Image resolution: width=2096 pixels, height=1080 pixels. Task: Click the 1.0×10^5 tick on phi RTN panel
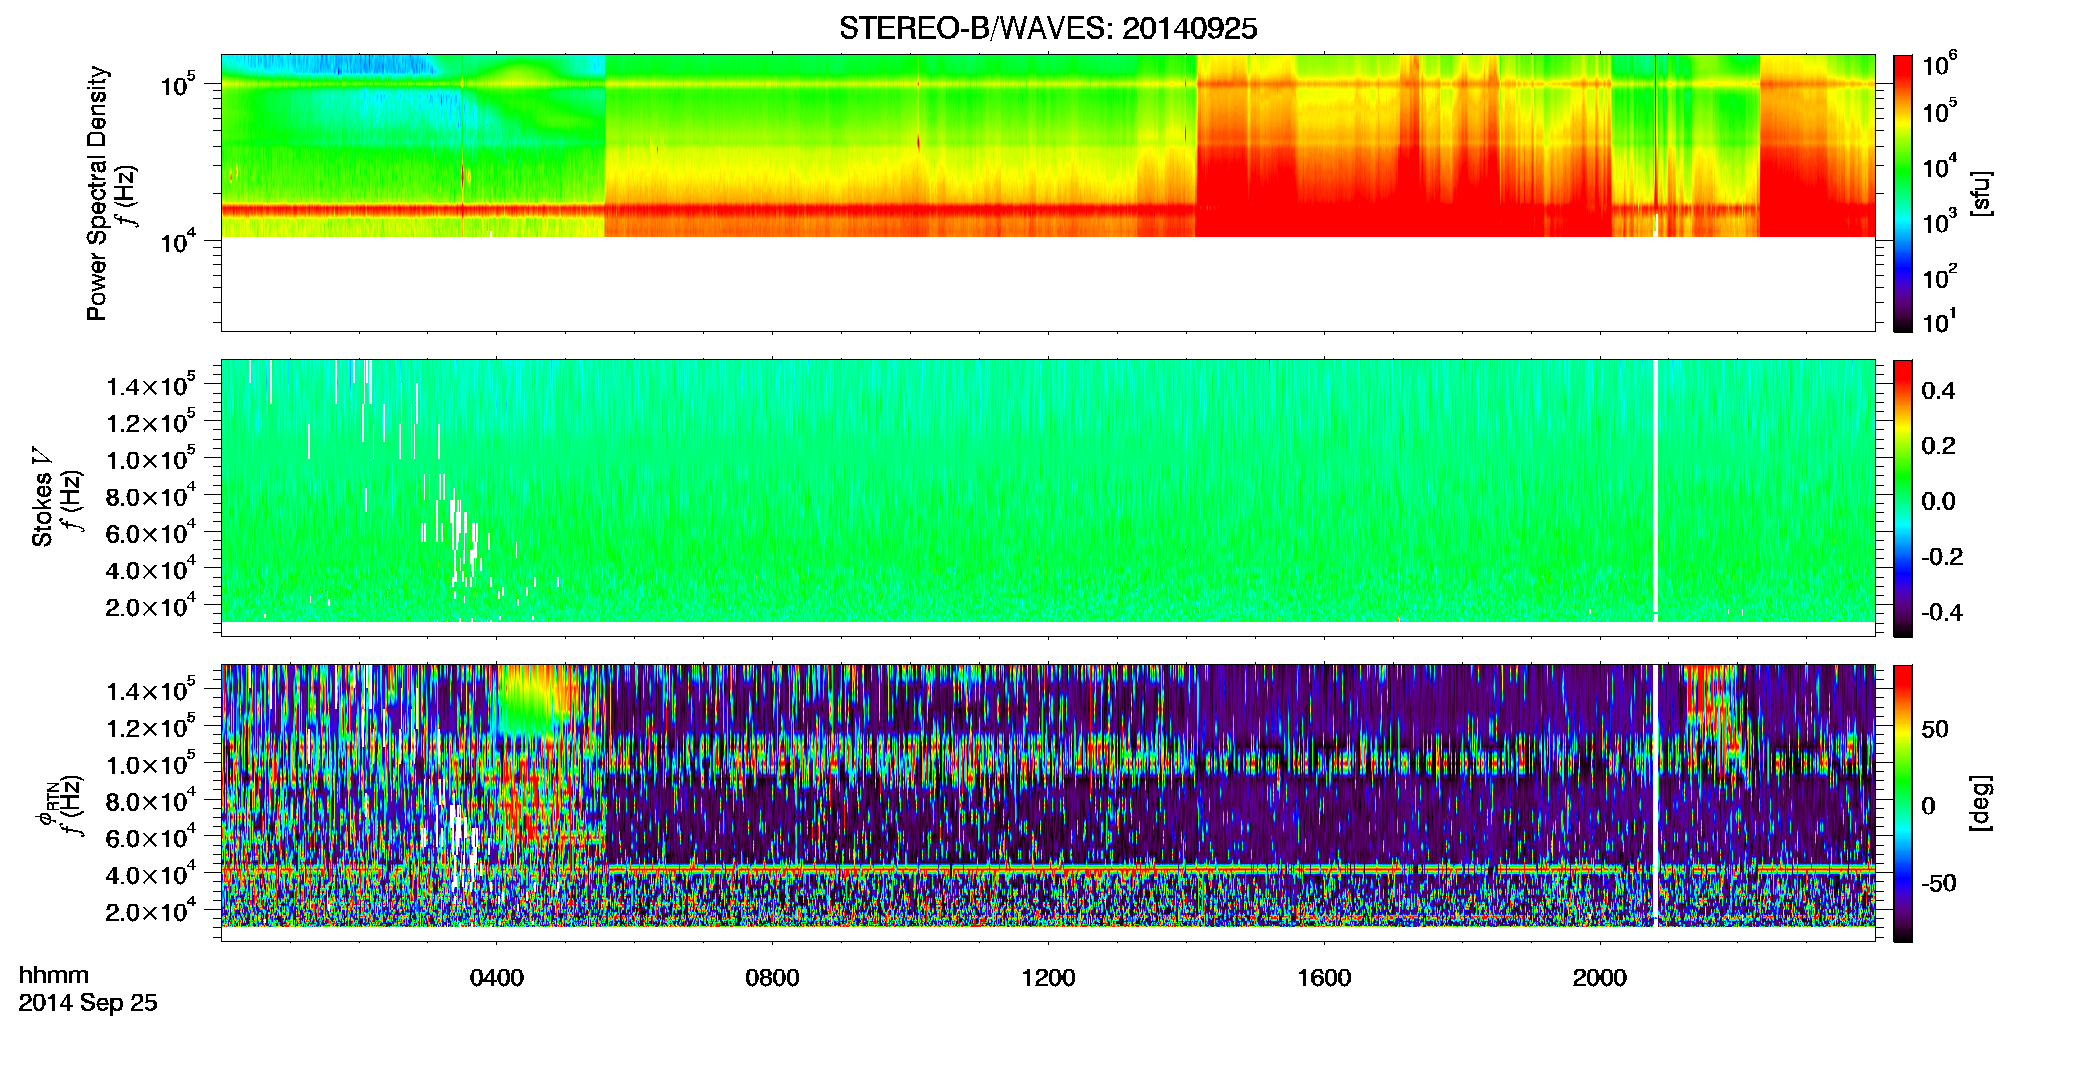[150, 764]
